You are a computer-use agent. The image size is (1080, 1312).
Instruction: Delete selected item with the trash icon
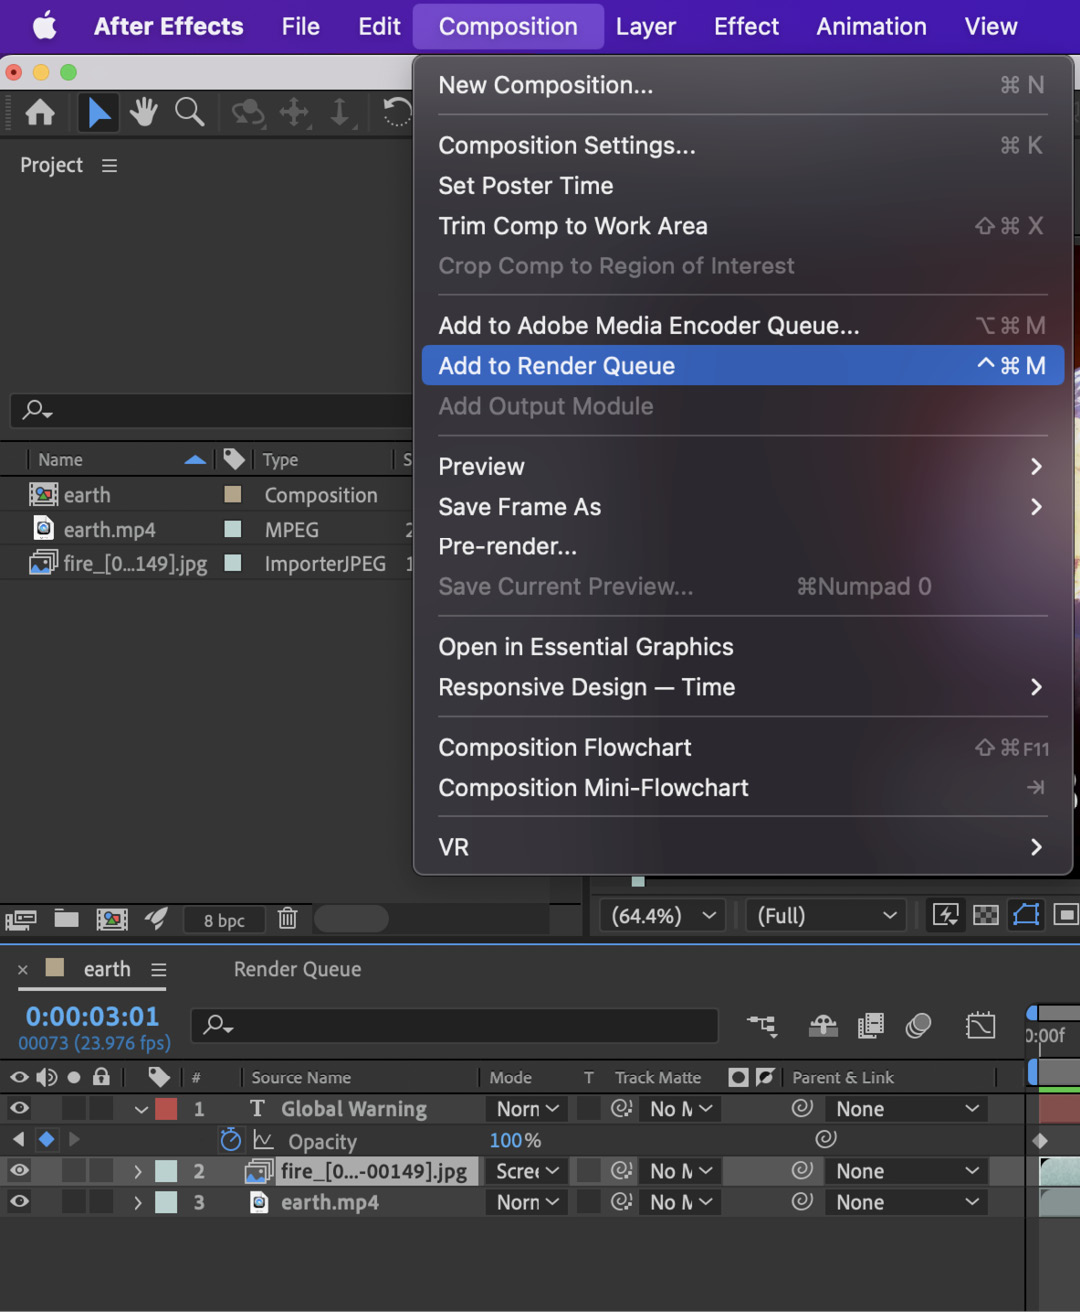[x=288, y=918]
